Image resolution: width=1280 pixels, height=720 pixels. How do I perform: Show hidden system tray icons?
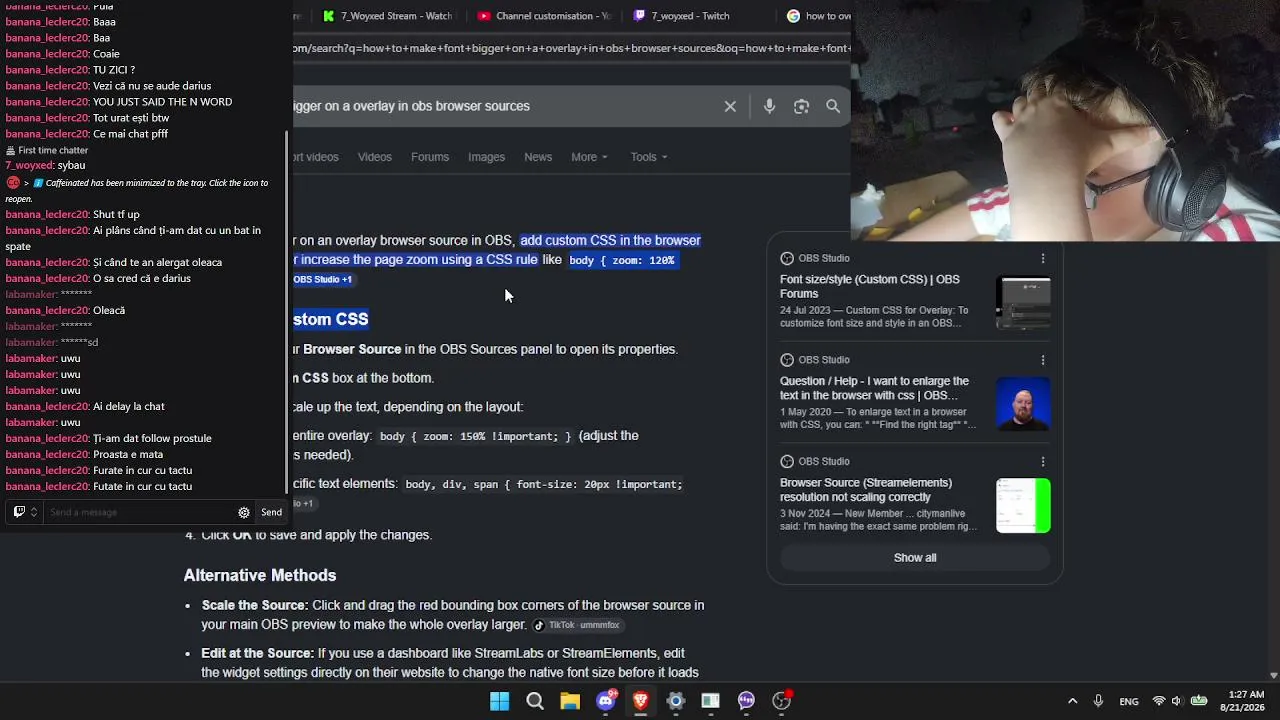[1072, 701]
